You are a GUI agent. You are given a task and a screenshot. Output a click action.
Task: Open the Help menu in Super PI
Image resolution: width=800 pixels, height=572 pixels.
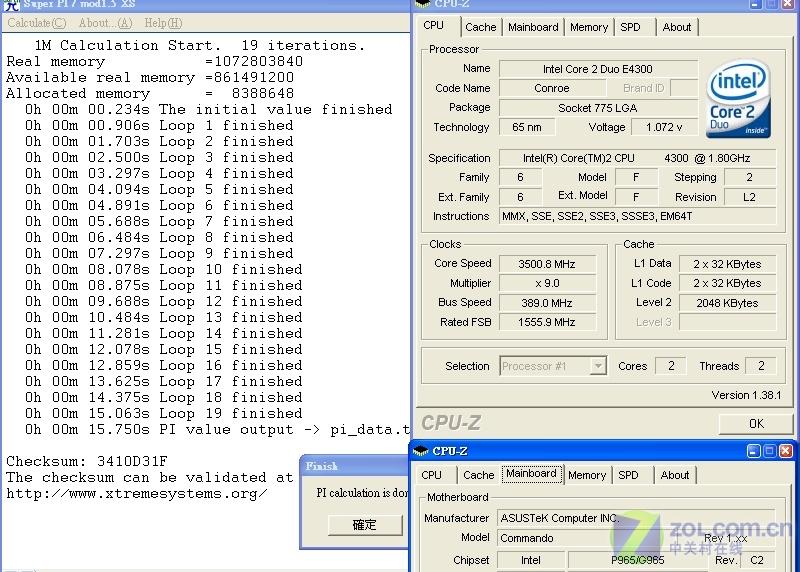tap(163, 23)
